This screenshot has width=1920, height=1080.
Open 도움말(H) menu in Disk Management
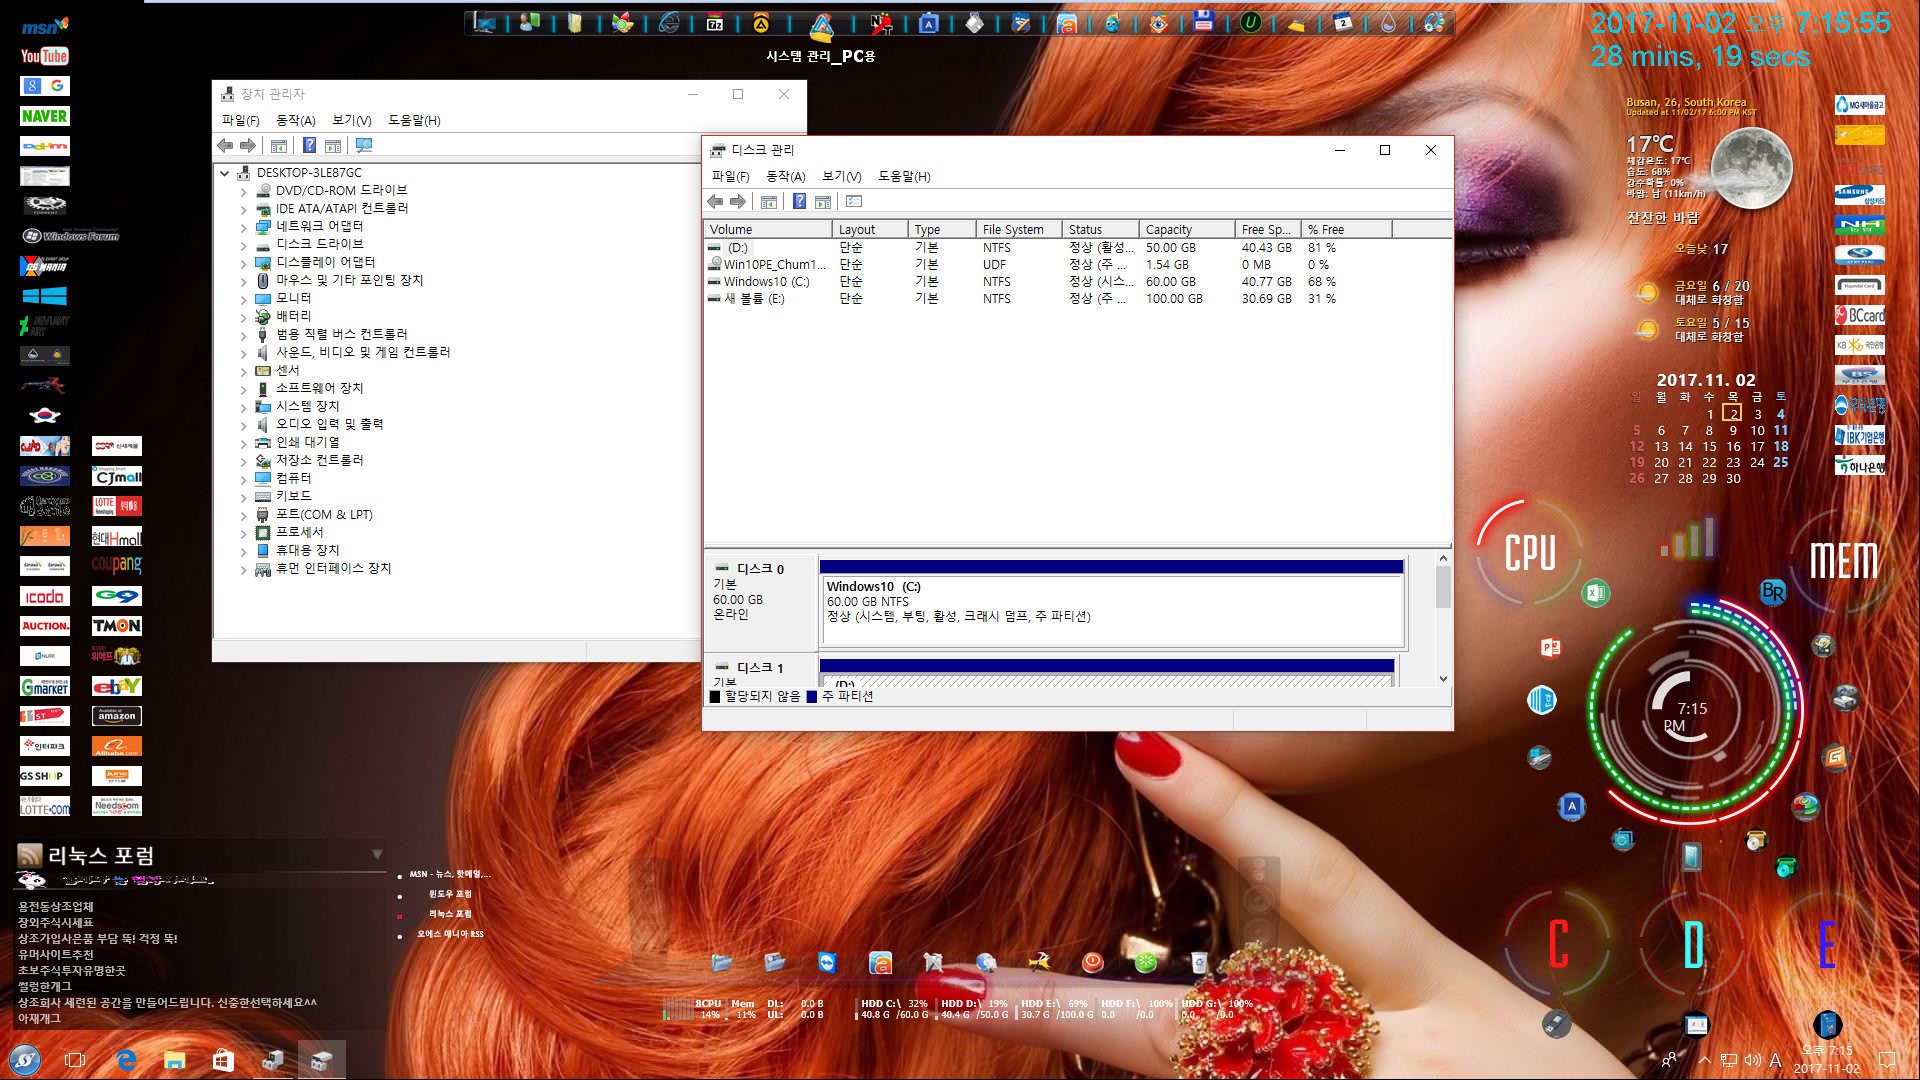tap(904, 176)
